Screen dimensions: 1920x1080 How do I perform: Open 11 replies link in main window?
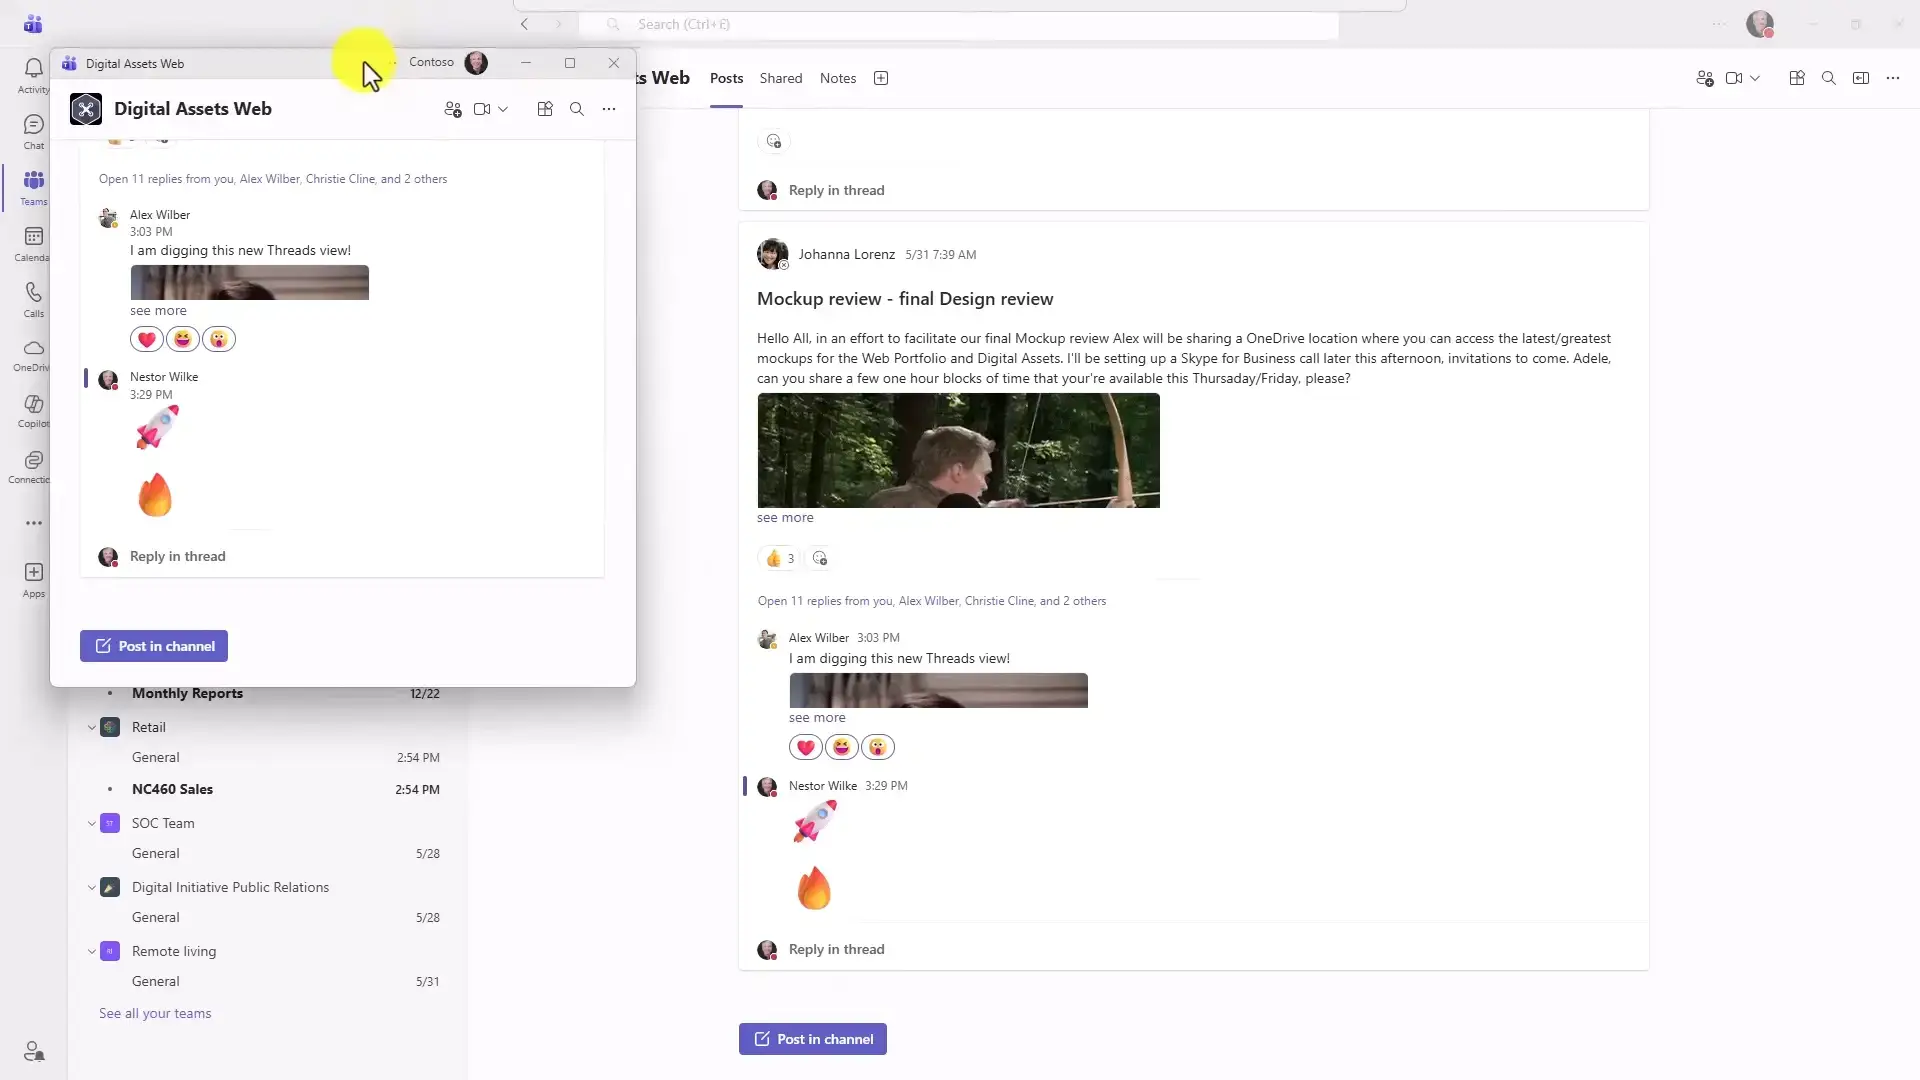pos(932,601)
